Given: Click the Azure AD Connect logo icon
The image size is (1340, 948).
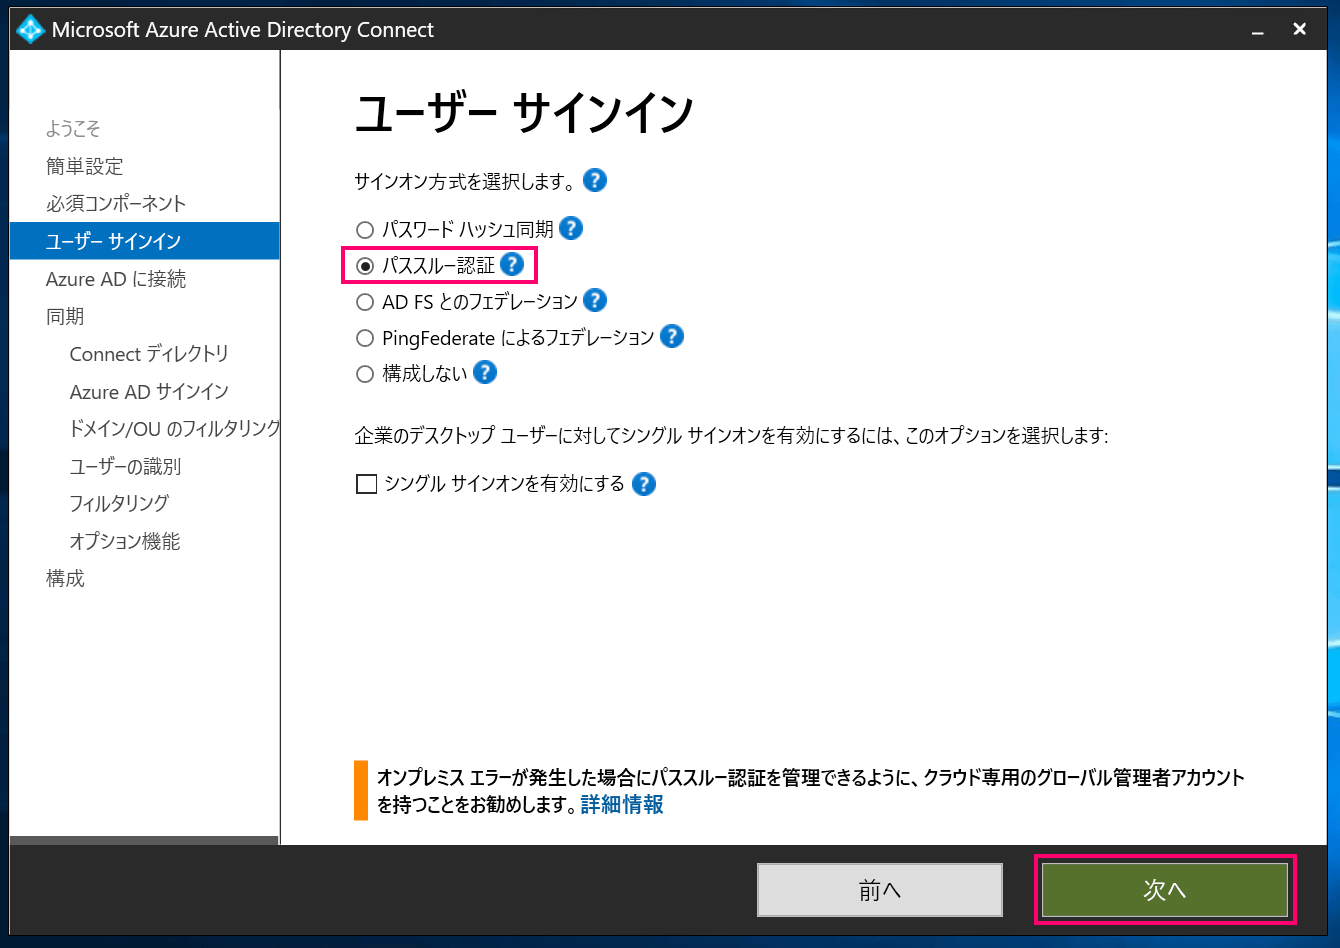Looking at the screenshot, I should (x=31, y=29).
